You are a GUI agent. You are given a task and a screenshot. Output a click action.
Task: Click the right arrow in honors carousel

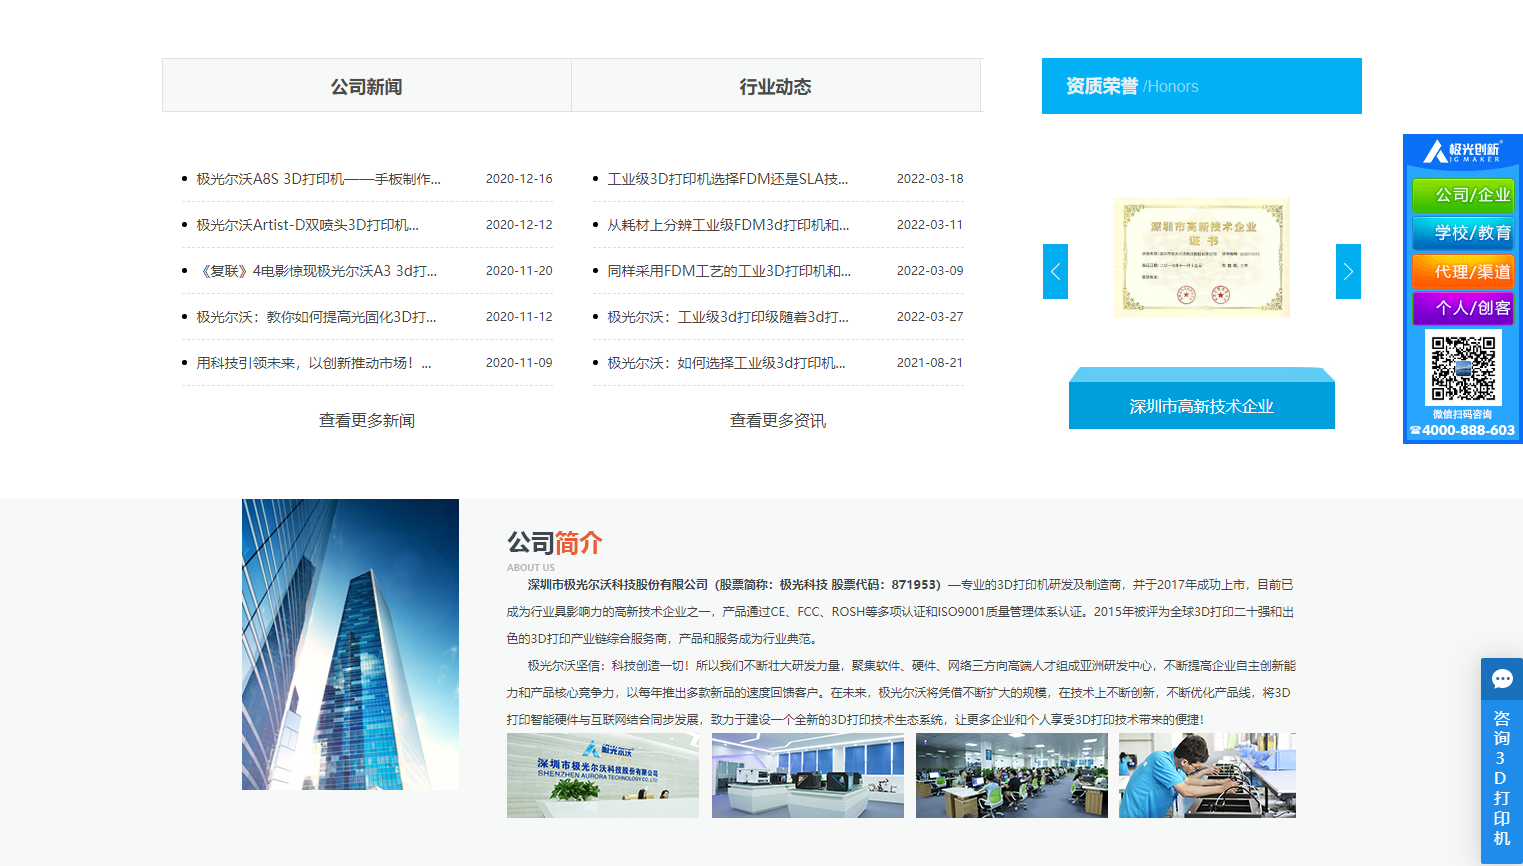tap(1348, 271)
